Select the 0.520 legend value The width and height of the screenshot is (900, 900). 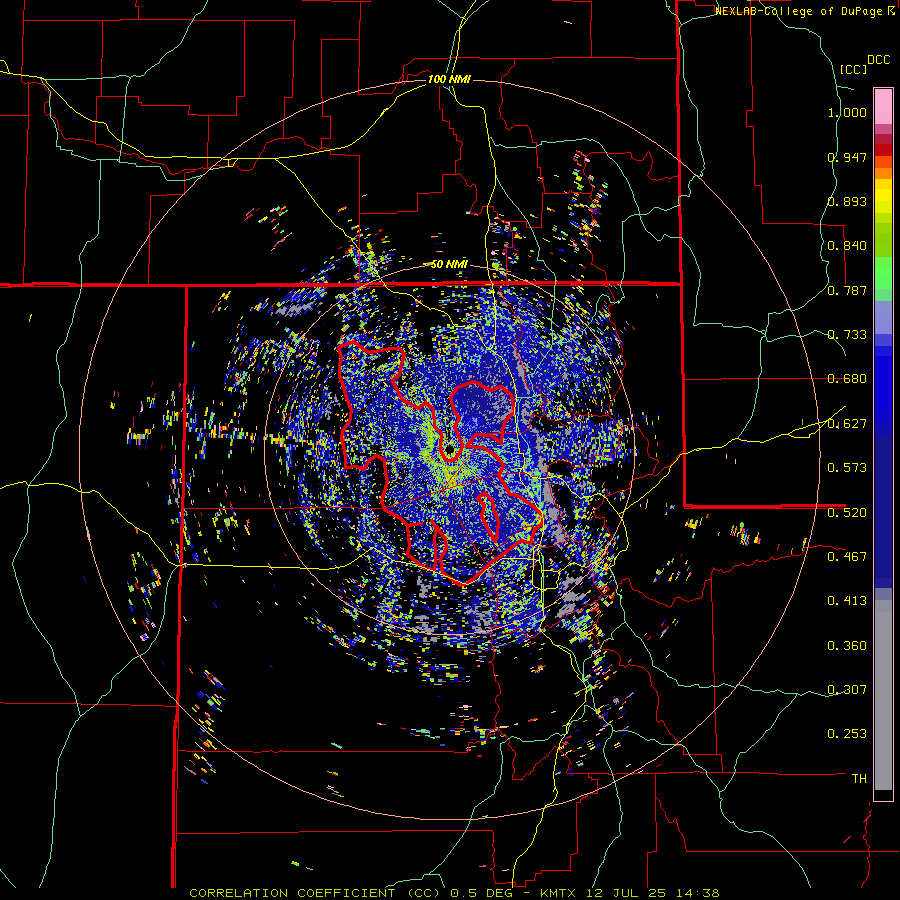click(x=847, y=512)
